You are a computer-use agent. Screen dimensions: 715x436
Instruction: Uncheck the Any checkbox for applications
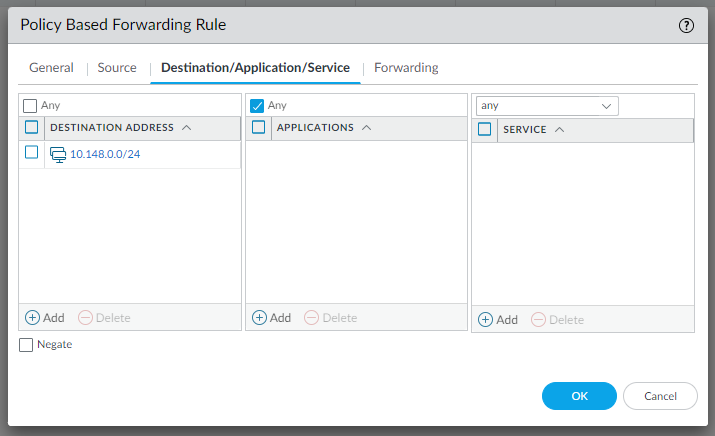[257, 105]
